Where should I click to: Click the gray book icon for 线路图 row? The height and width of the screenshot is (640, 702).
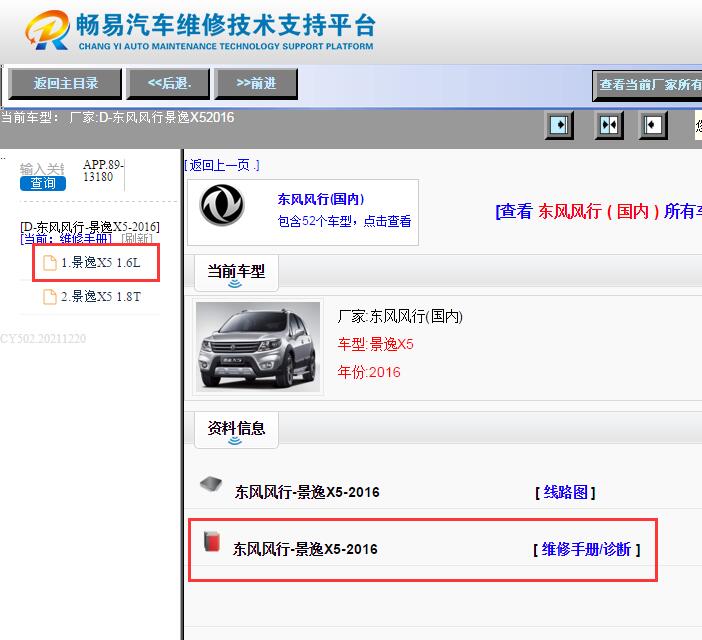(211, 484)
